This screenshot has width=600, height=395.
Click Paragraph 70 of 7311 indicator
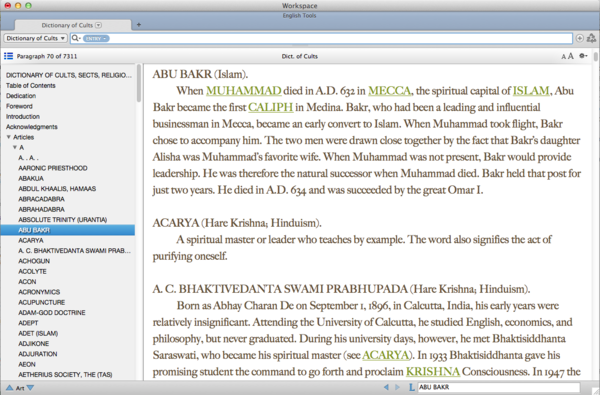(x=47, y=56)
